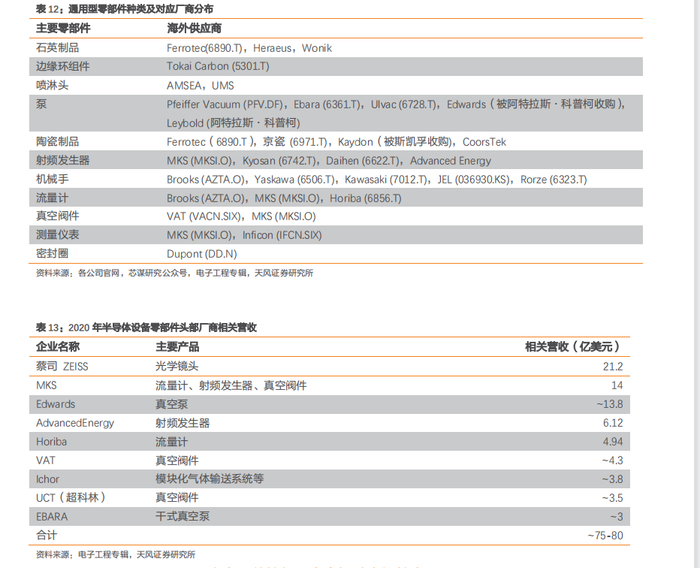Click the Yaskawa, Kawasaki, Rorze supplier cell

(x=377, y=180)
